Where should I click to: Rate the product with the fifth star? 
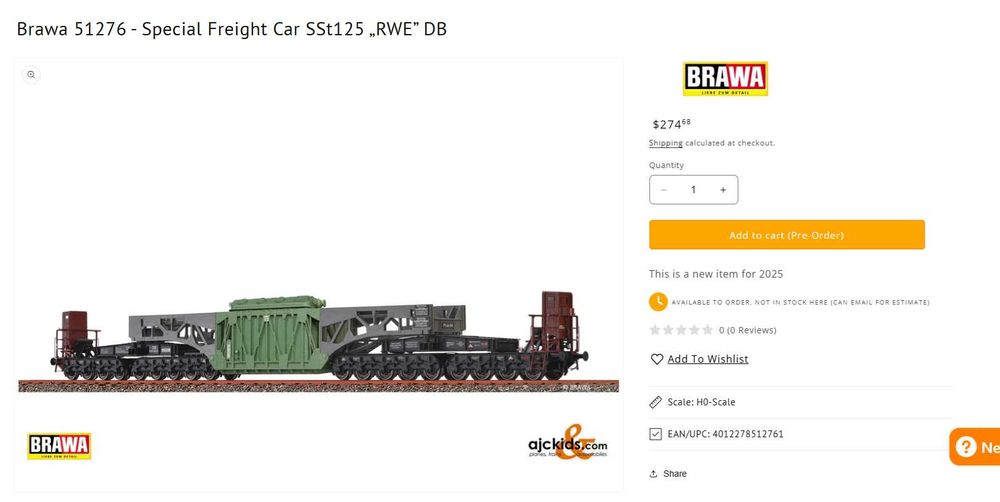707,330
